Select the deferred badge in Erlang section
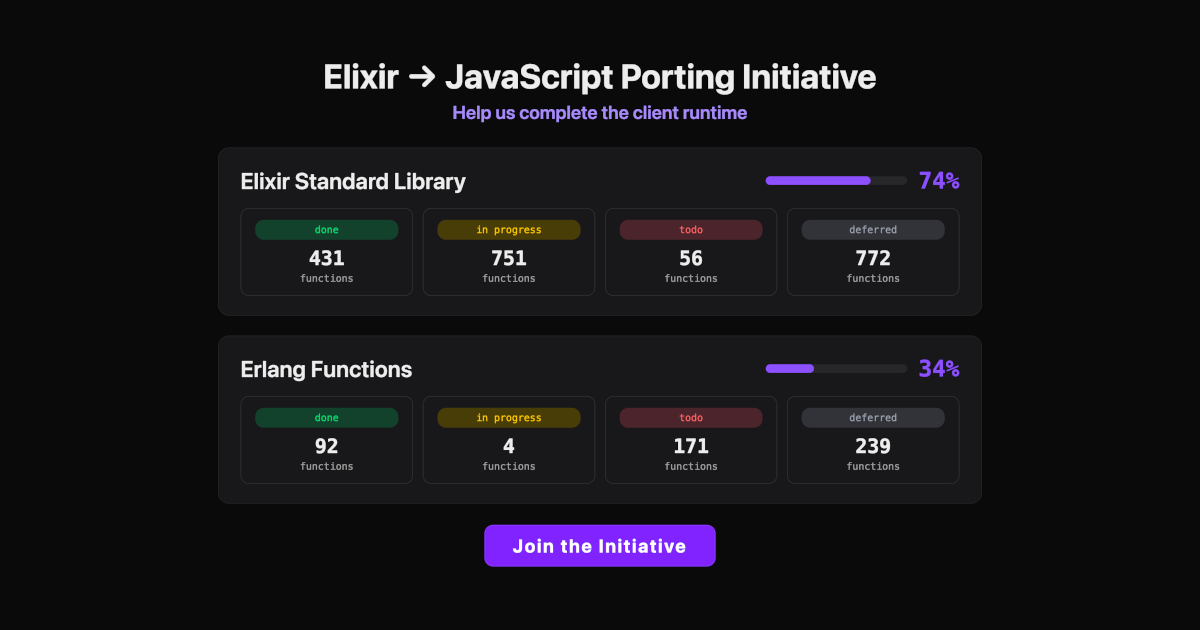1200x630 pixels. click(x=872, y=417)
